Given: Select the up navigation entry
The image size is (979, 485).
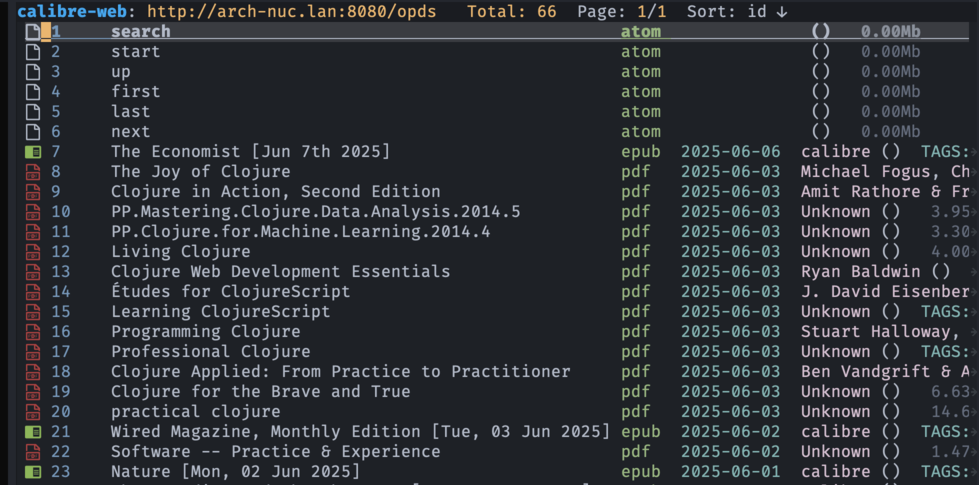Looking at the screenshot, I should coord(121,72).
